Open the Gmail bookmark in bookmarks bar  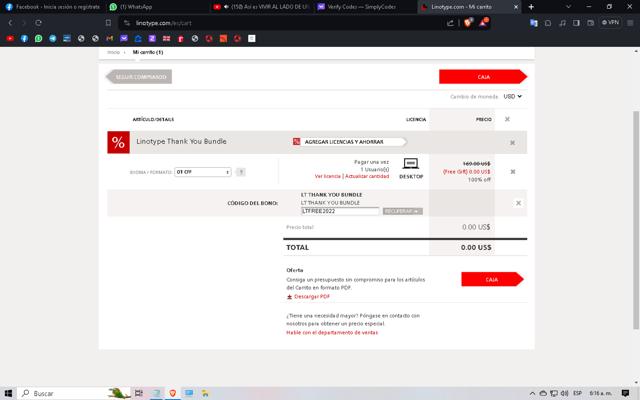(x=109, y=38)
